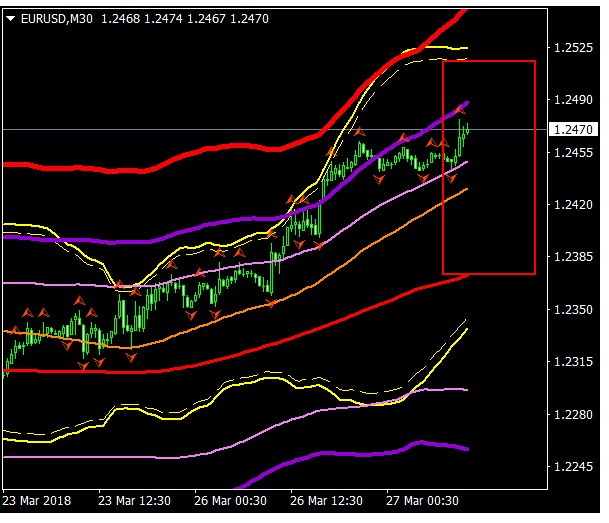609x523 pixels.
Task: Click the 1.2525 price axis label
Action: (576, 47)
